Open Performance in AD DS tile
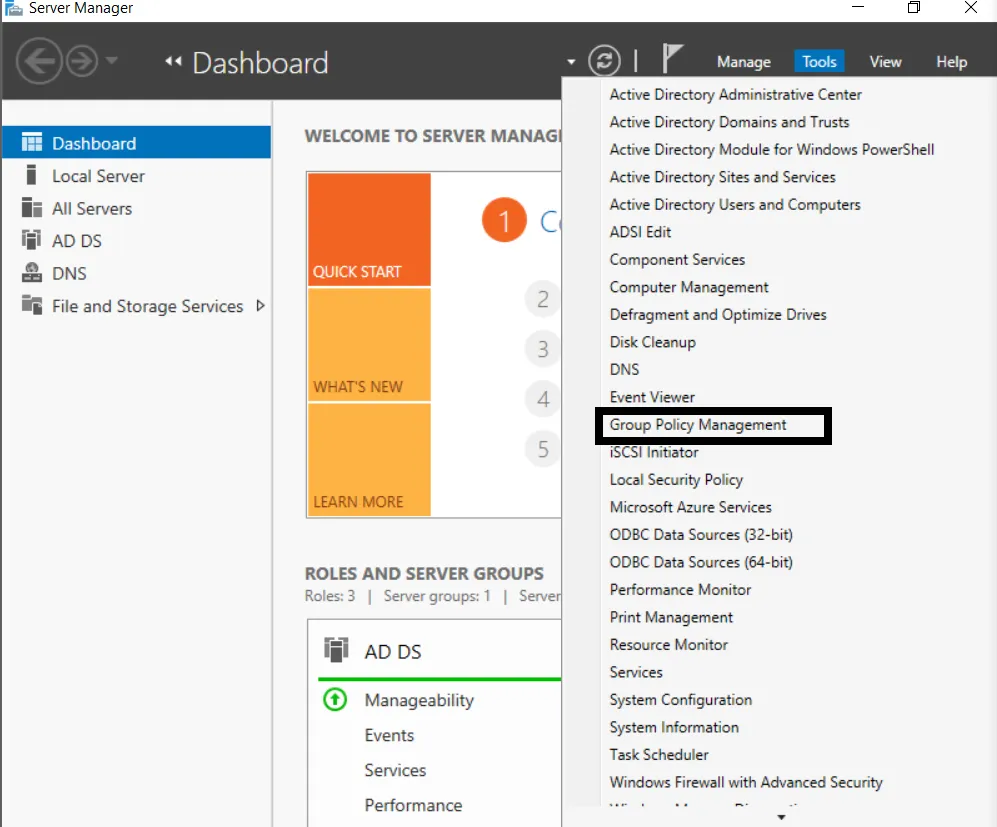 coord(413,805)
